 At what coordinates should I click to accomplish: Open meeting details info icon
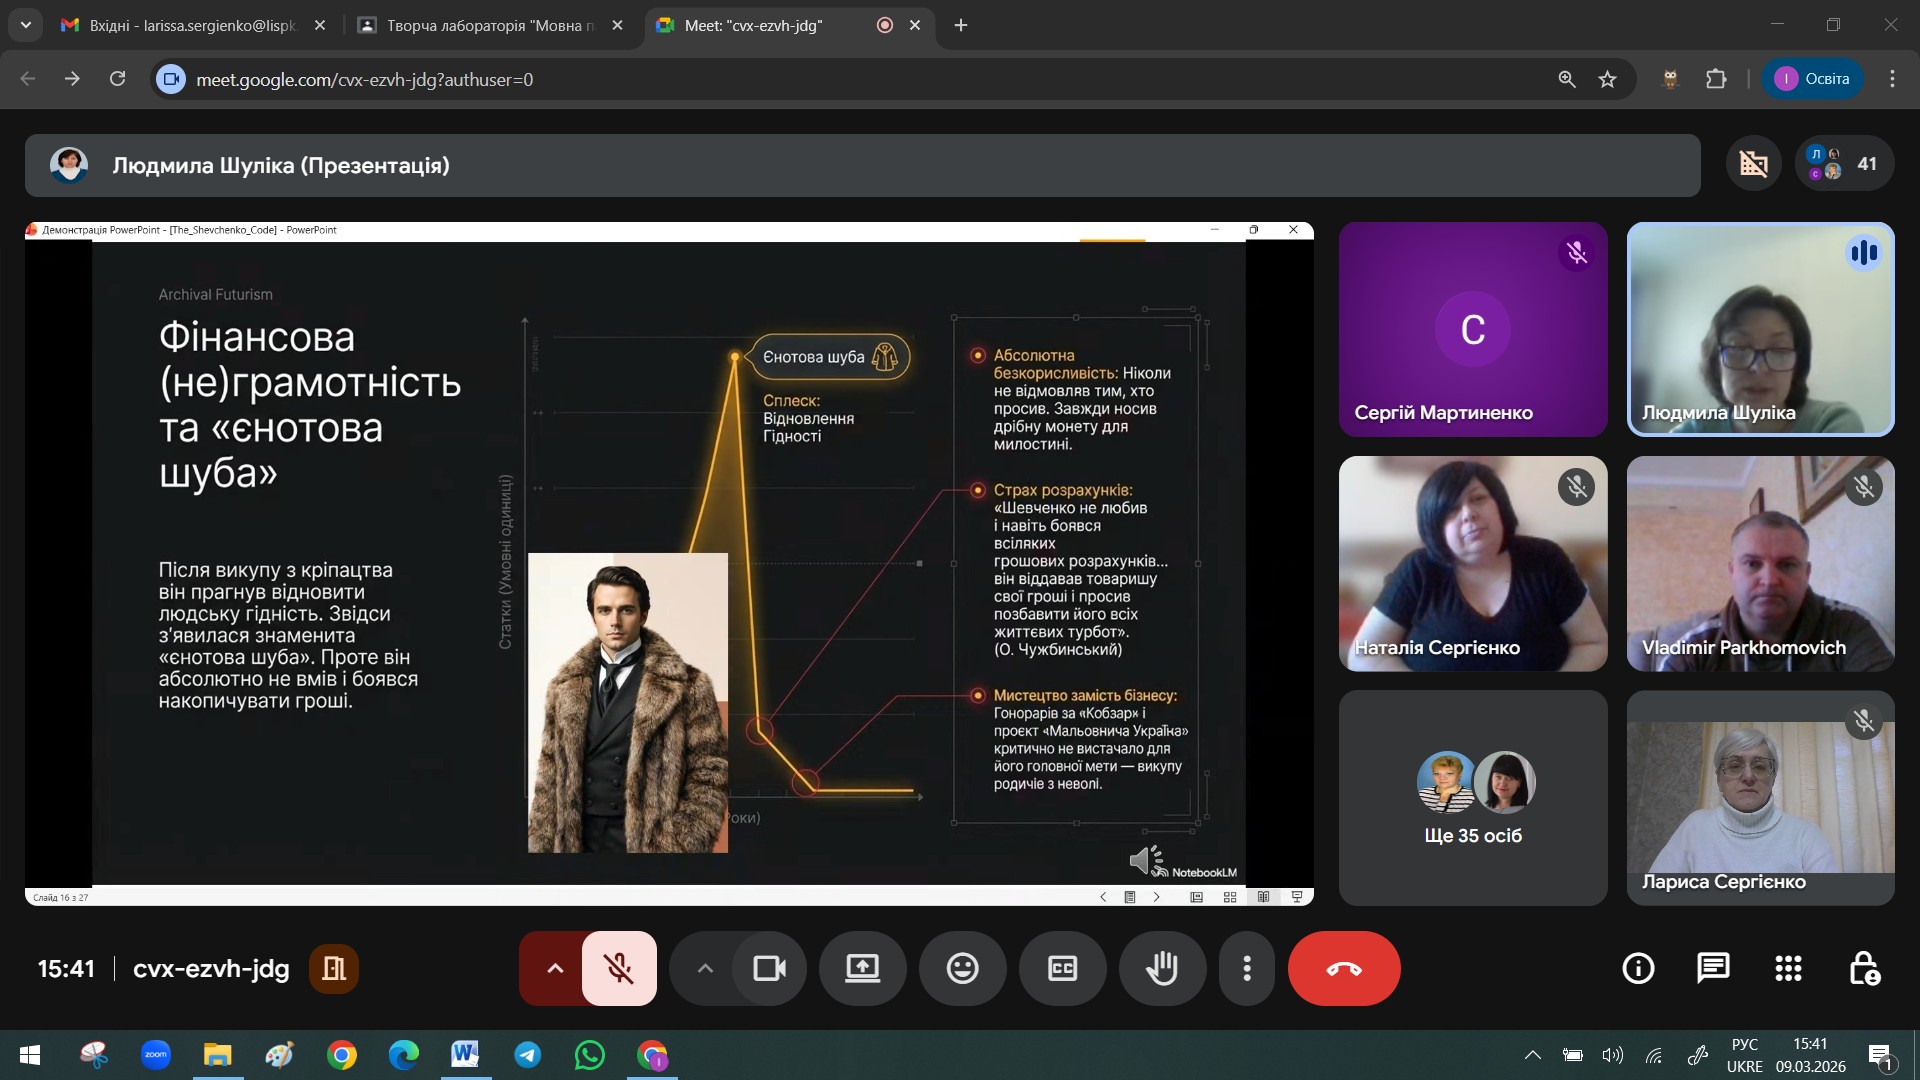tap(1637, 968)
